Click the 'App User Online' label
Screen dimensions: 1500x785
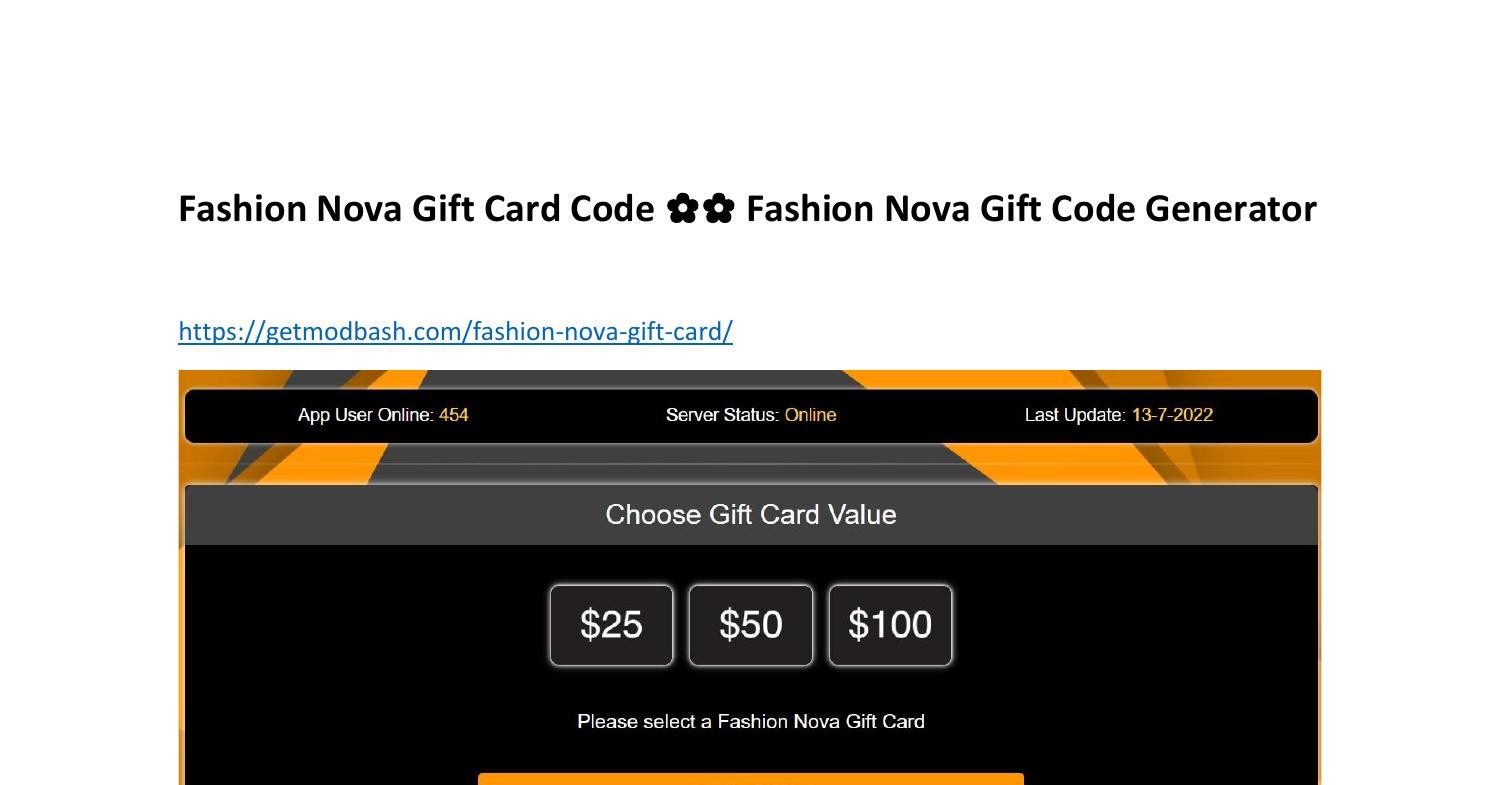tap(364, 415)
